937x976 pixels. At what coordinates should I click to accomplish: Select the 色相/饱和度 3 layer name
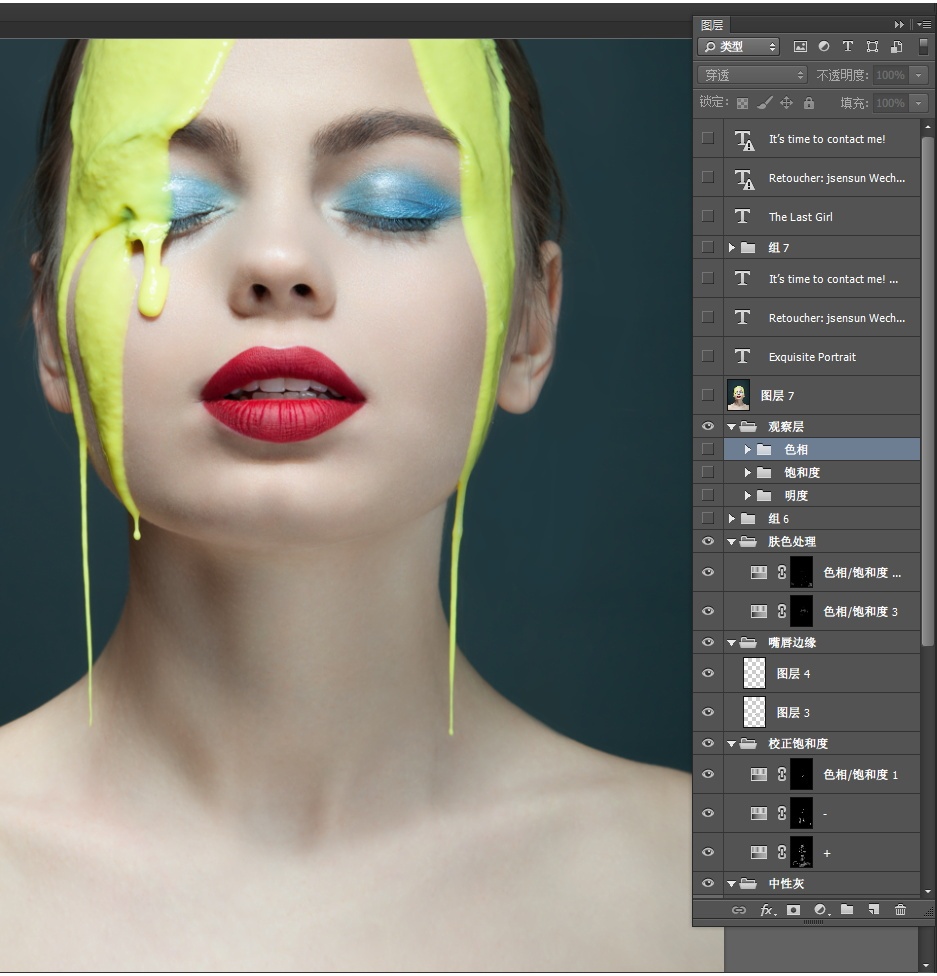(860, 611)
